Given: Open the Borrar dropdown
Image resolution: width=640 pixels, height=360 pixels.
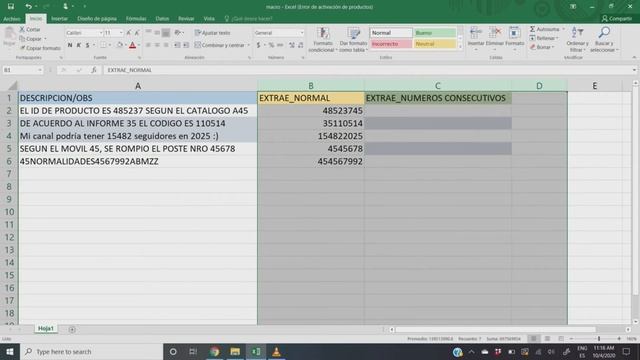Looking at the screenshot, I should 542,47.
